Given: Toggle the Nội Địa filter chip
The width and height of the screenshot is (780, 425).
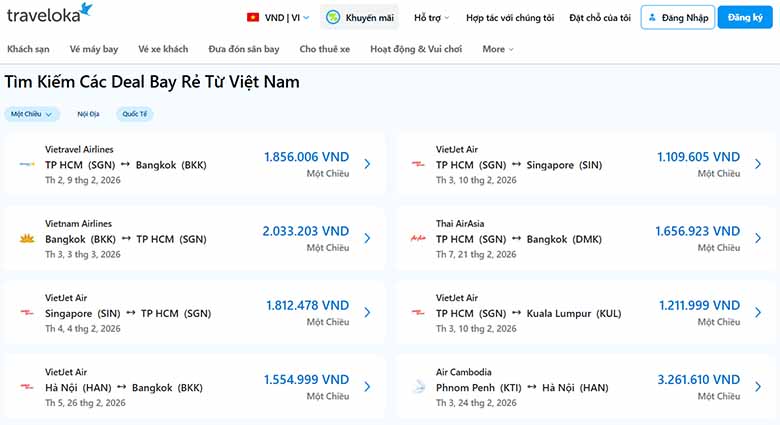Looking at the screenshot, I should (88, 114).
